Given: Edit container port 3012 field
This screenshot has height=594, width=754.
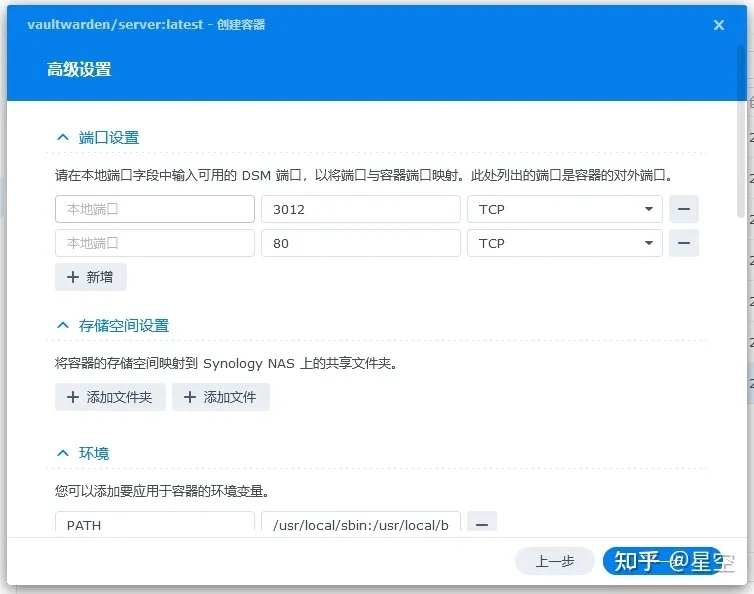Looking at the screenshot, I should click(360, 209).
